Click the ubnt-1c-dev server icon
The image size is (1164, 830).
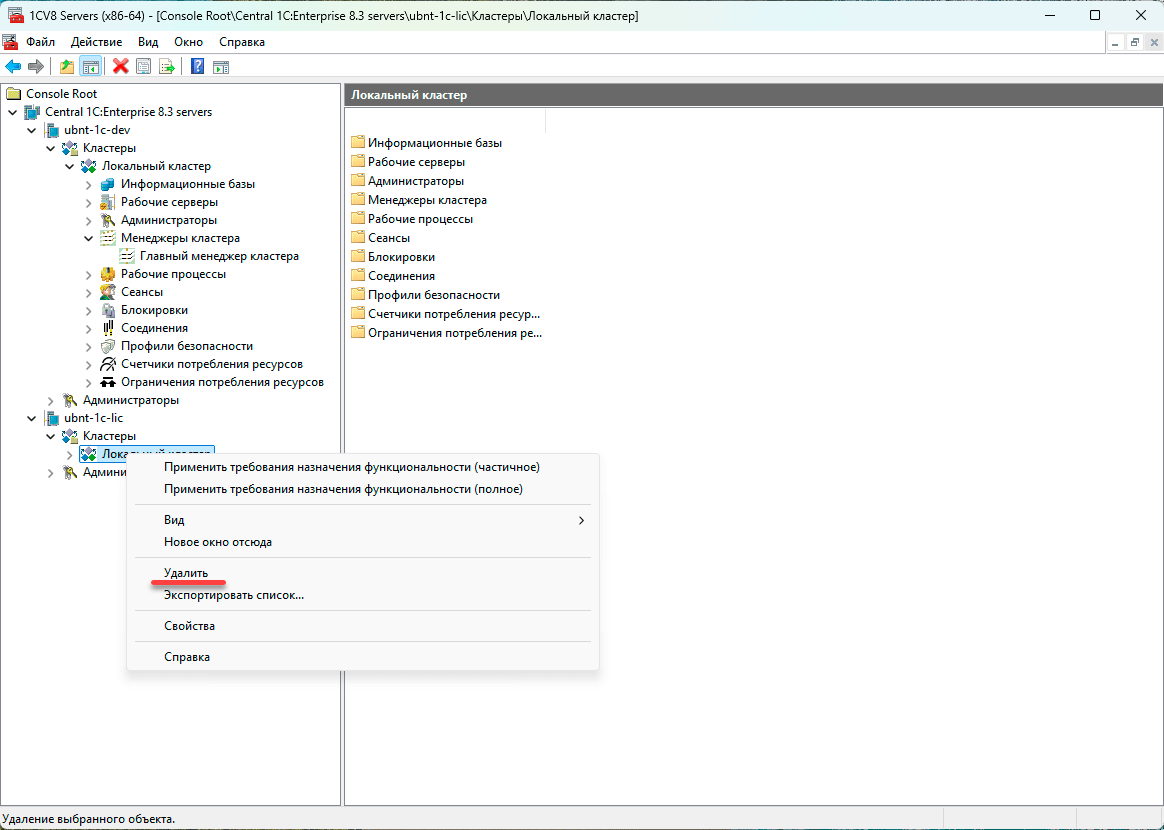click(52, 130)
